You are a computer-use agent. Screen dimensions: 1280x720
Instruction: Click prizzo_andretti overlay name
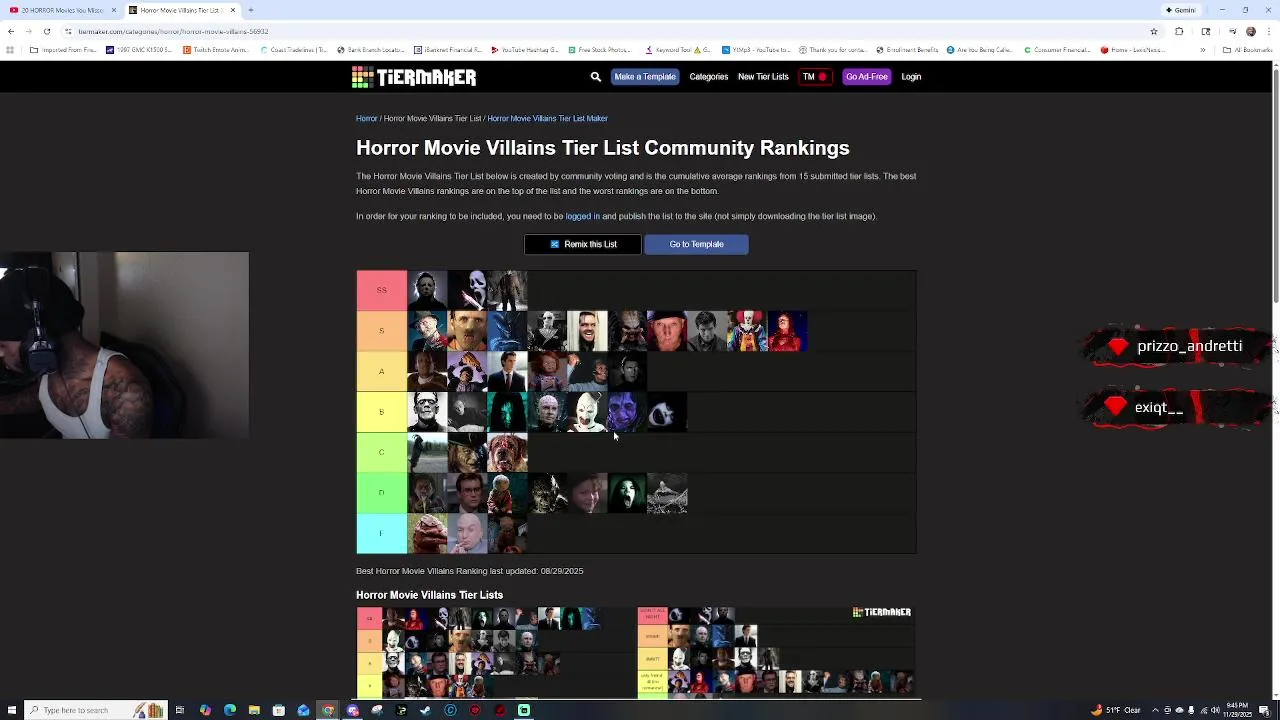point(1189,346)
